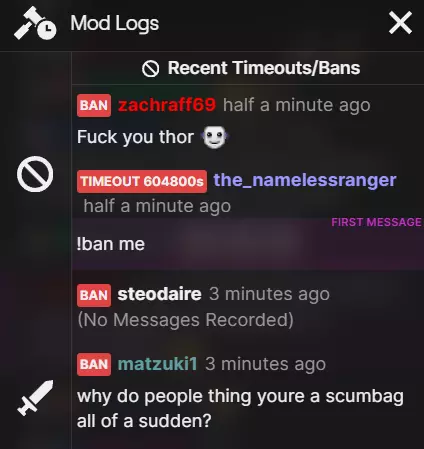Open steodaire user profile
This screenshot has width=424, height=449.
click(159, 294)
